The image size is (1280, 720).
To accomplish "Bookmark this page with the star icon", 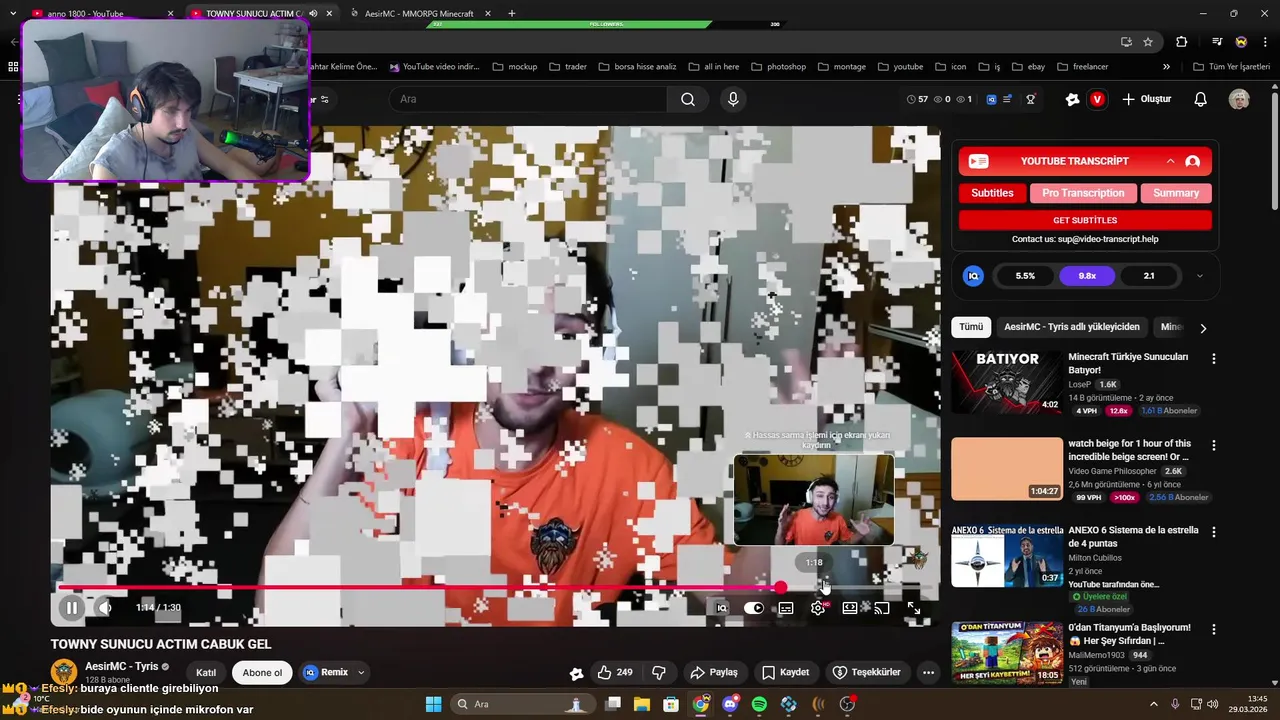I will (1148, 42).
